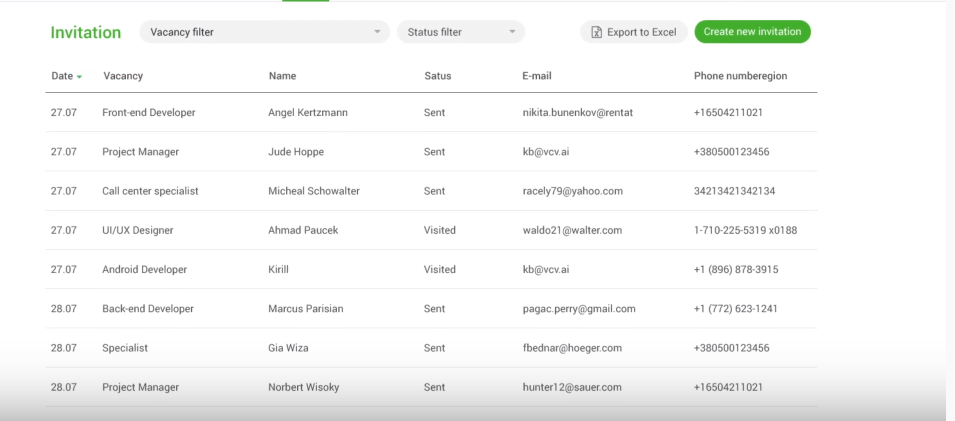Click the E-mail column header
Viewport: 955px width, 421px height.
point(536,76)
